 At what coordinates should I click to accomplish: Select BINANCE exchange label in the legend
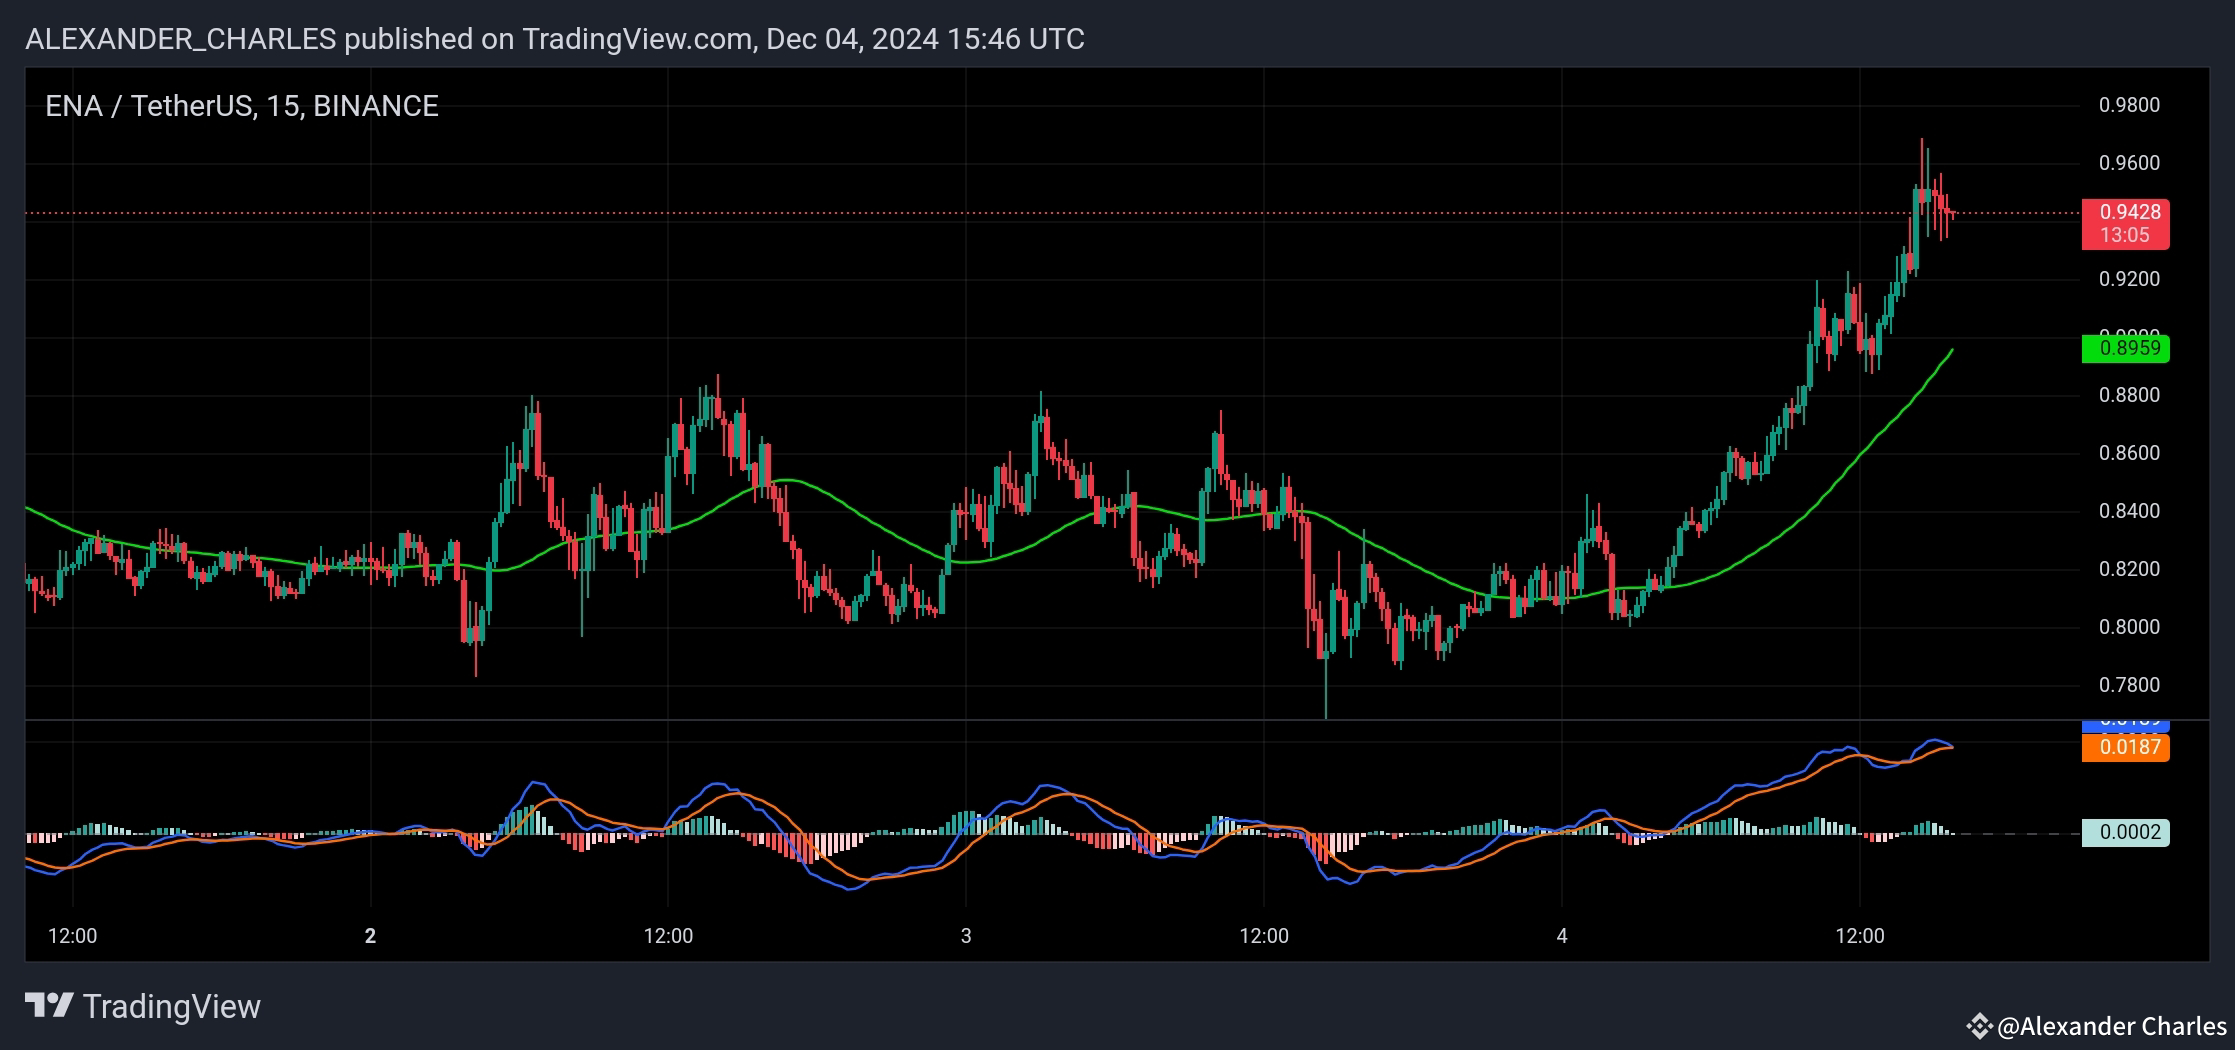coord(379,104)
